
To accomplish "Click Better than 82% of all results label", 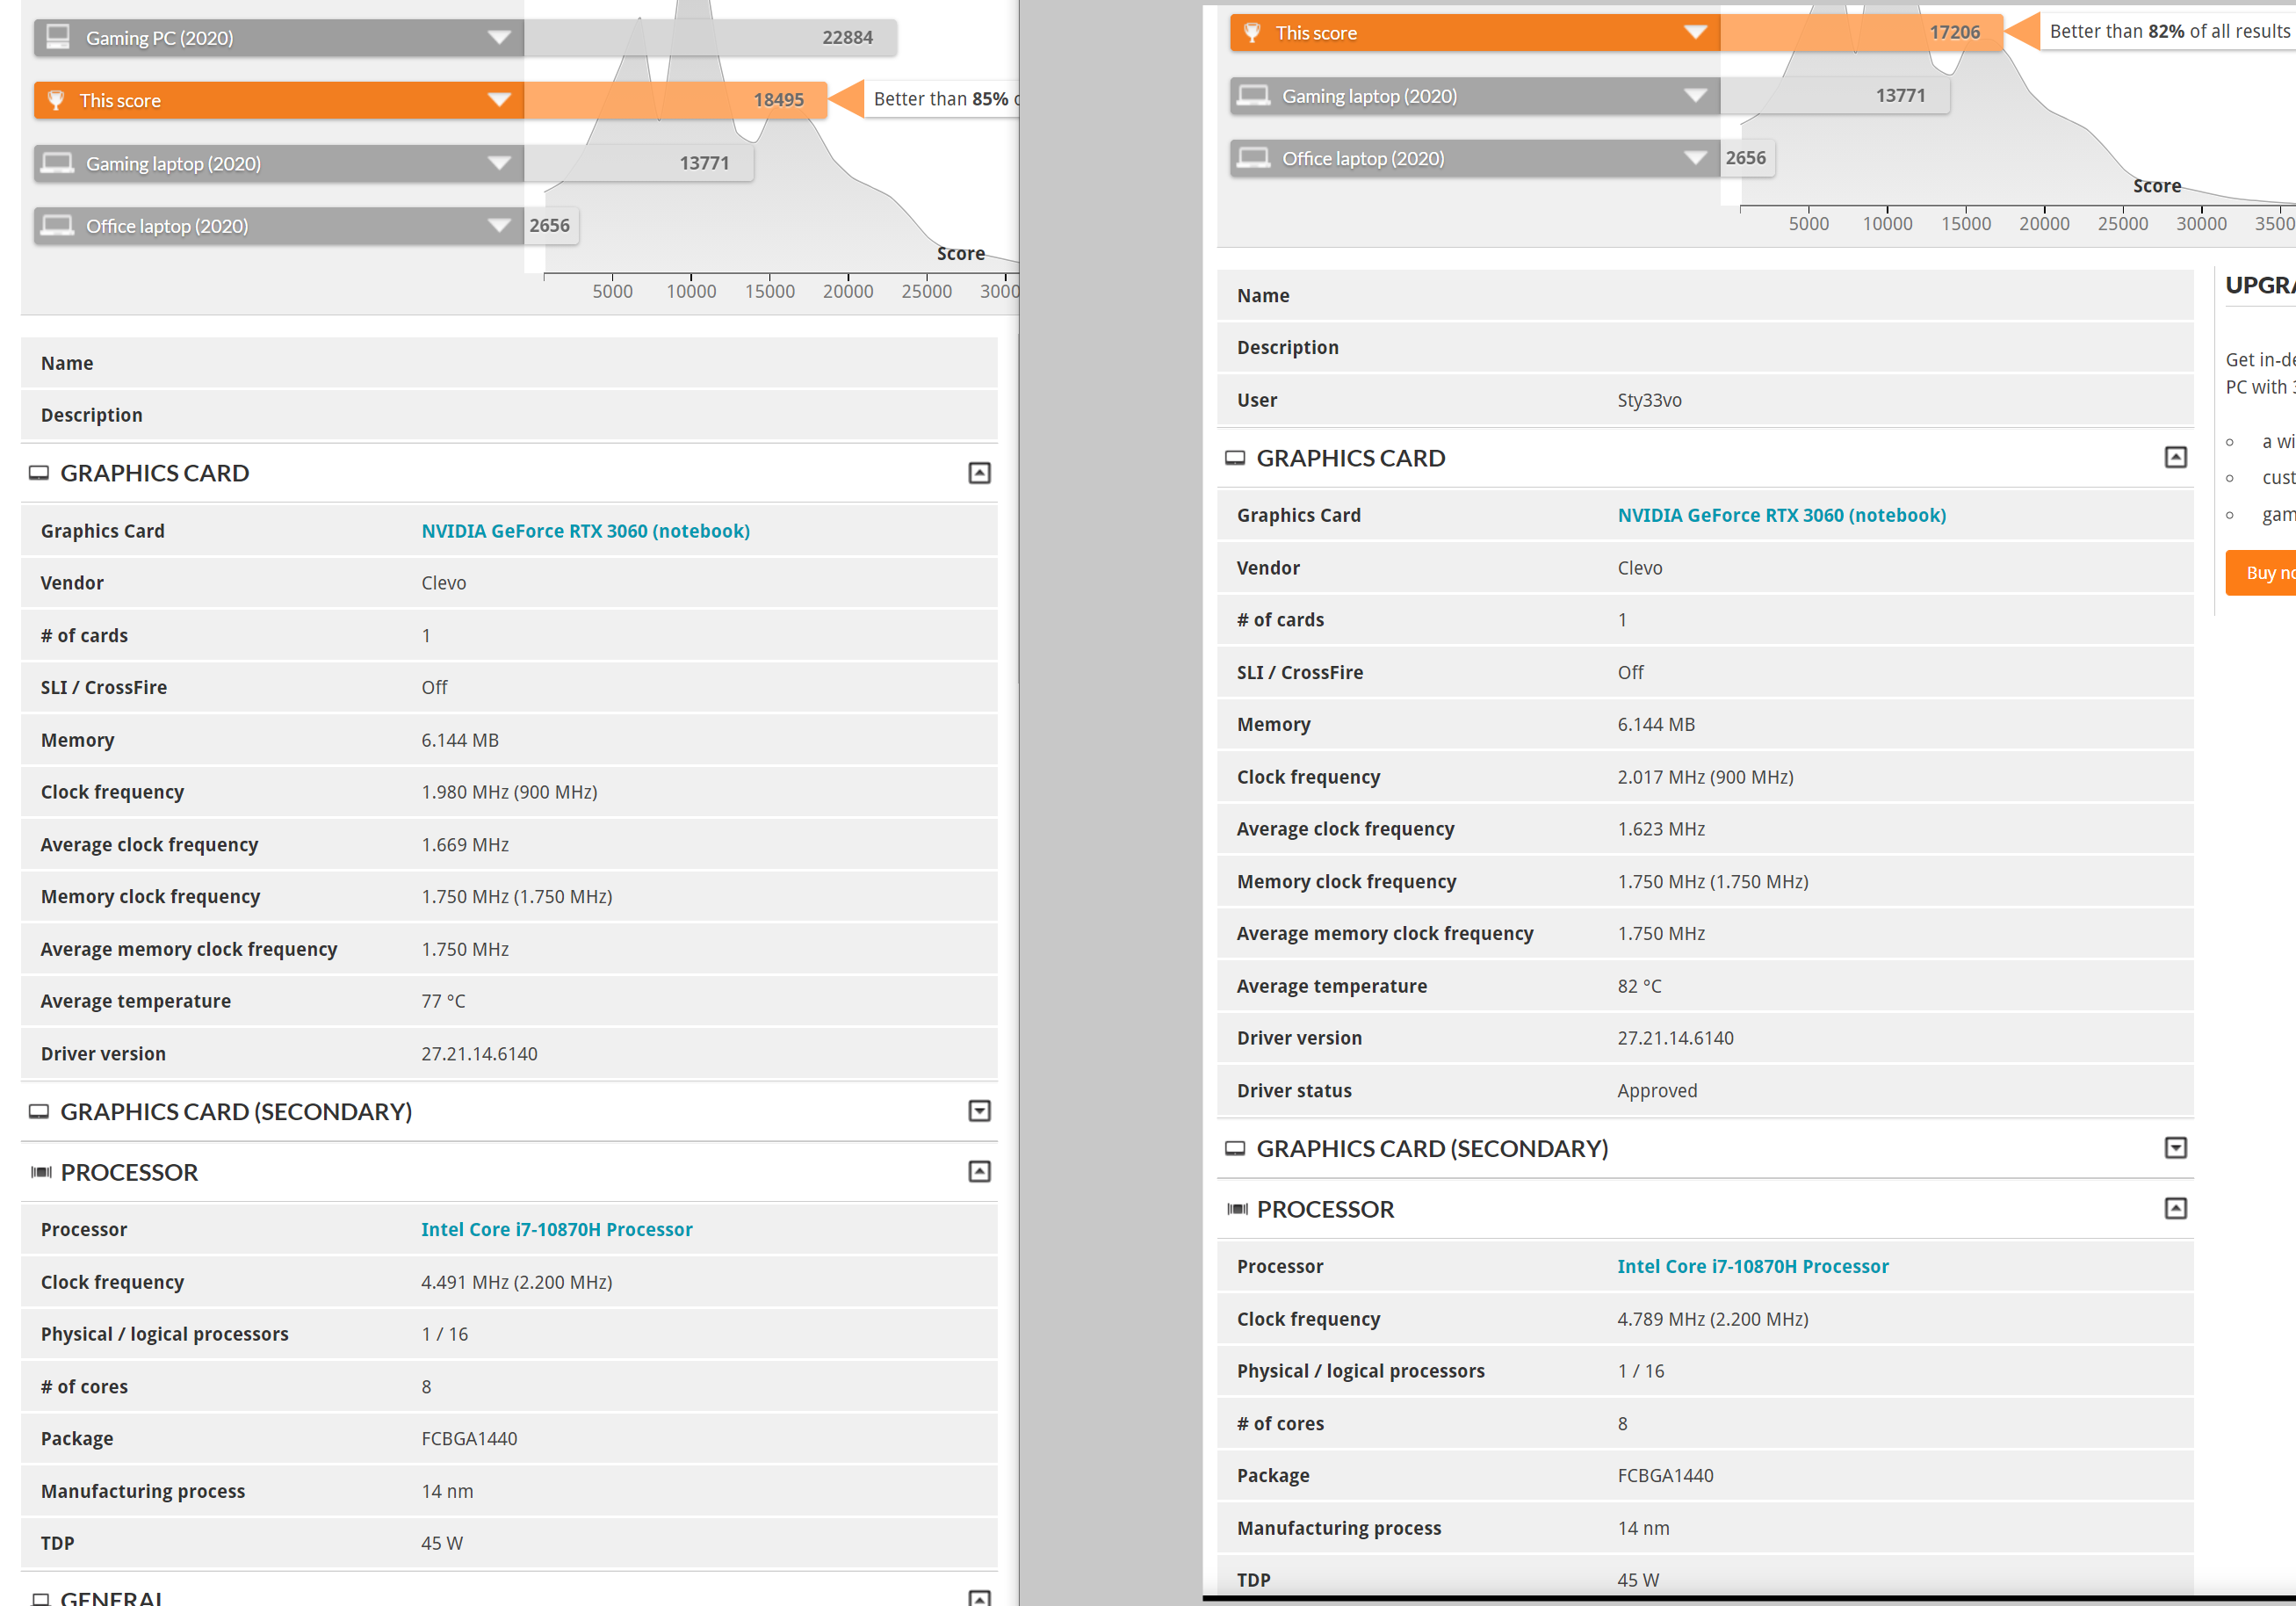I will pos(2170,31).
